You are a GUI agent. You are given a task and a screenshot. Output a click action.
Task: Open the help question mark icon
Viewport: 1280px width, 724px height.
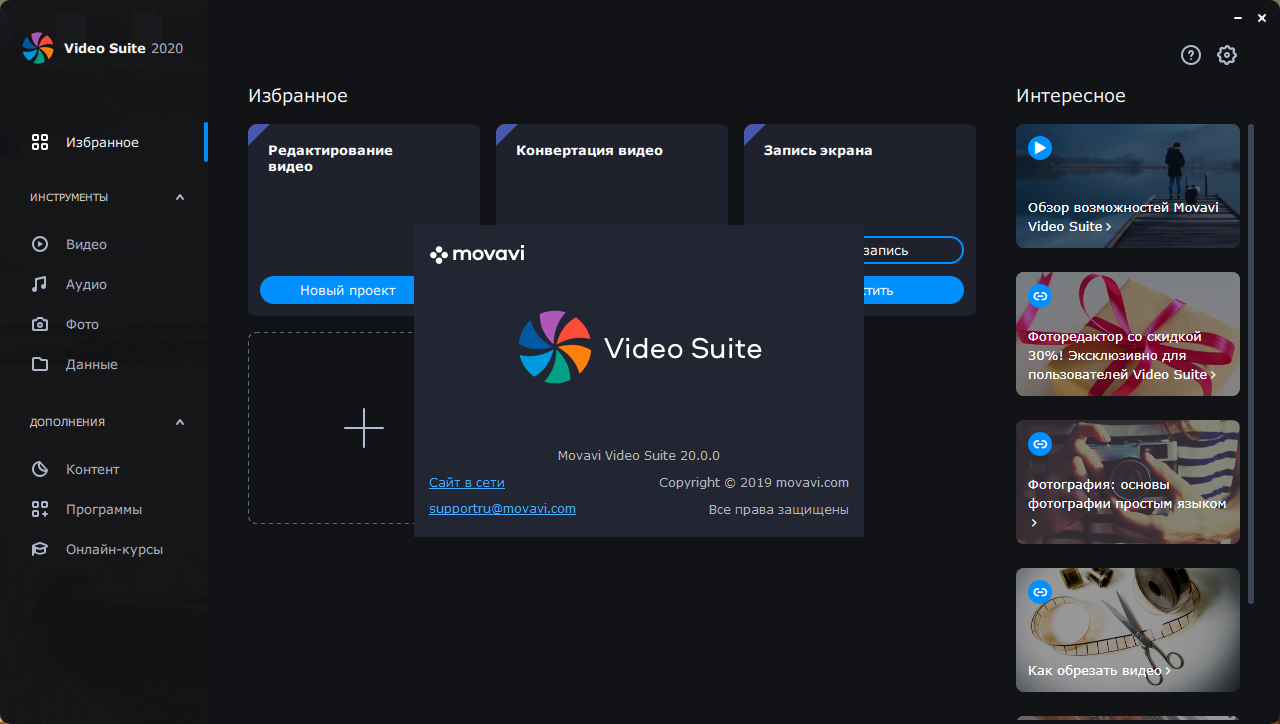coord(1190,55)
